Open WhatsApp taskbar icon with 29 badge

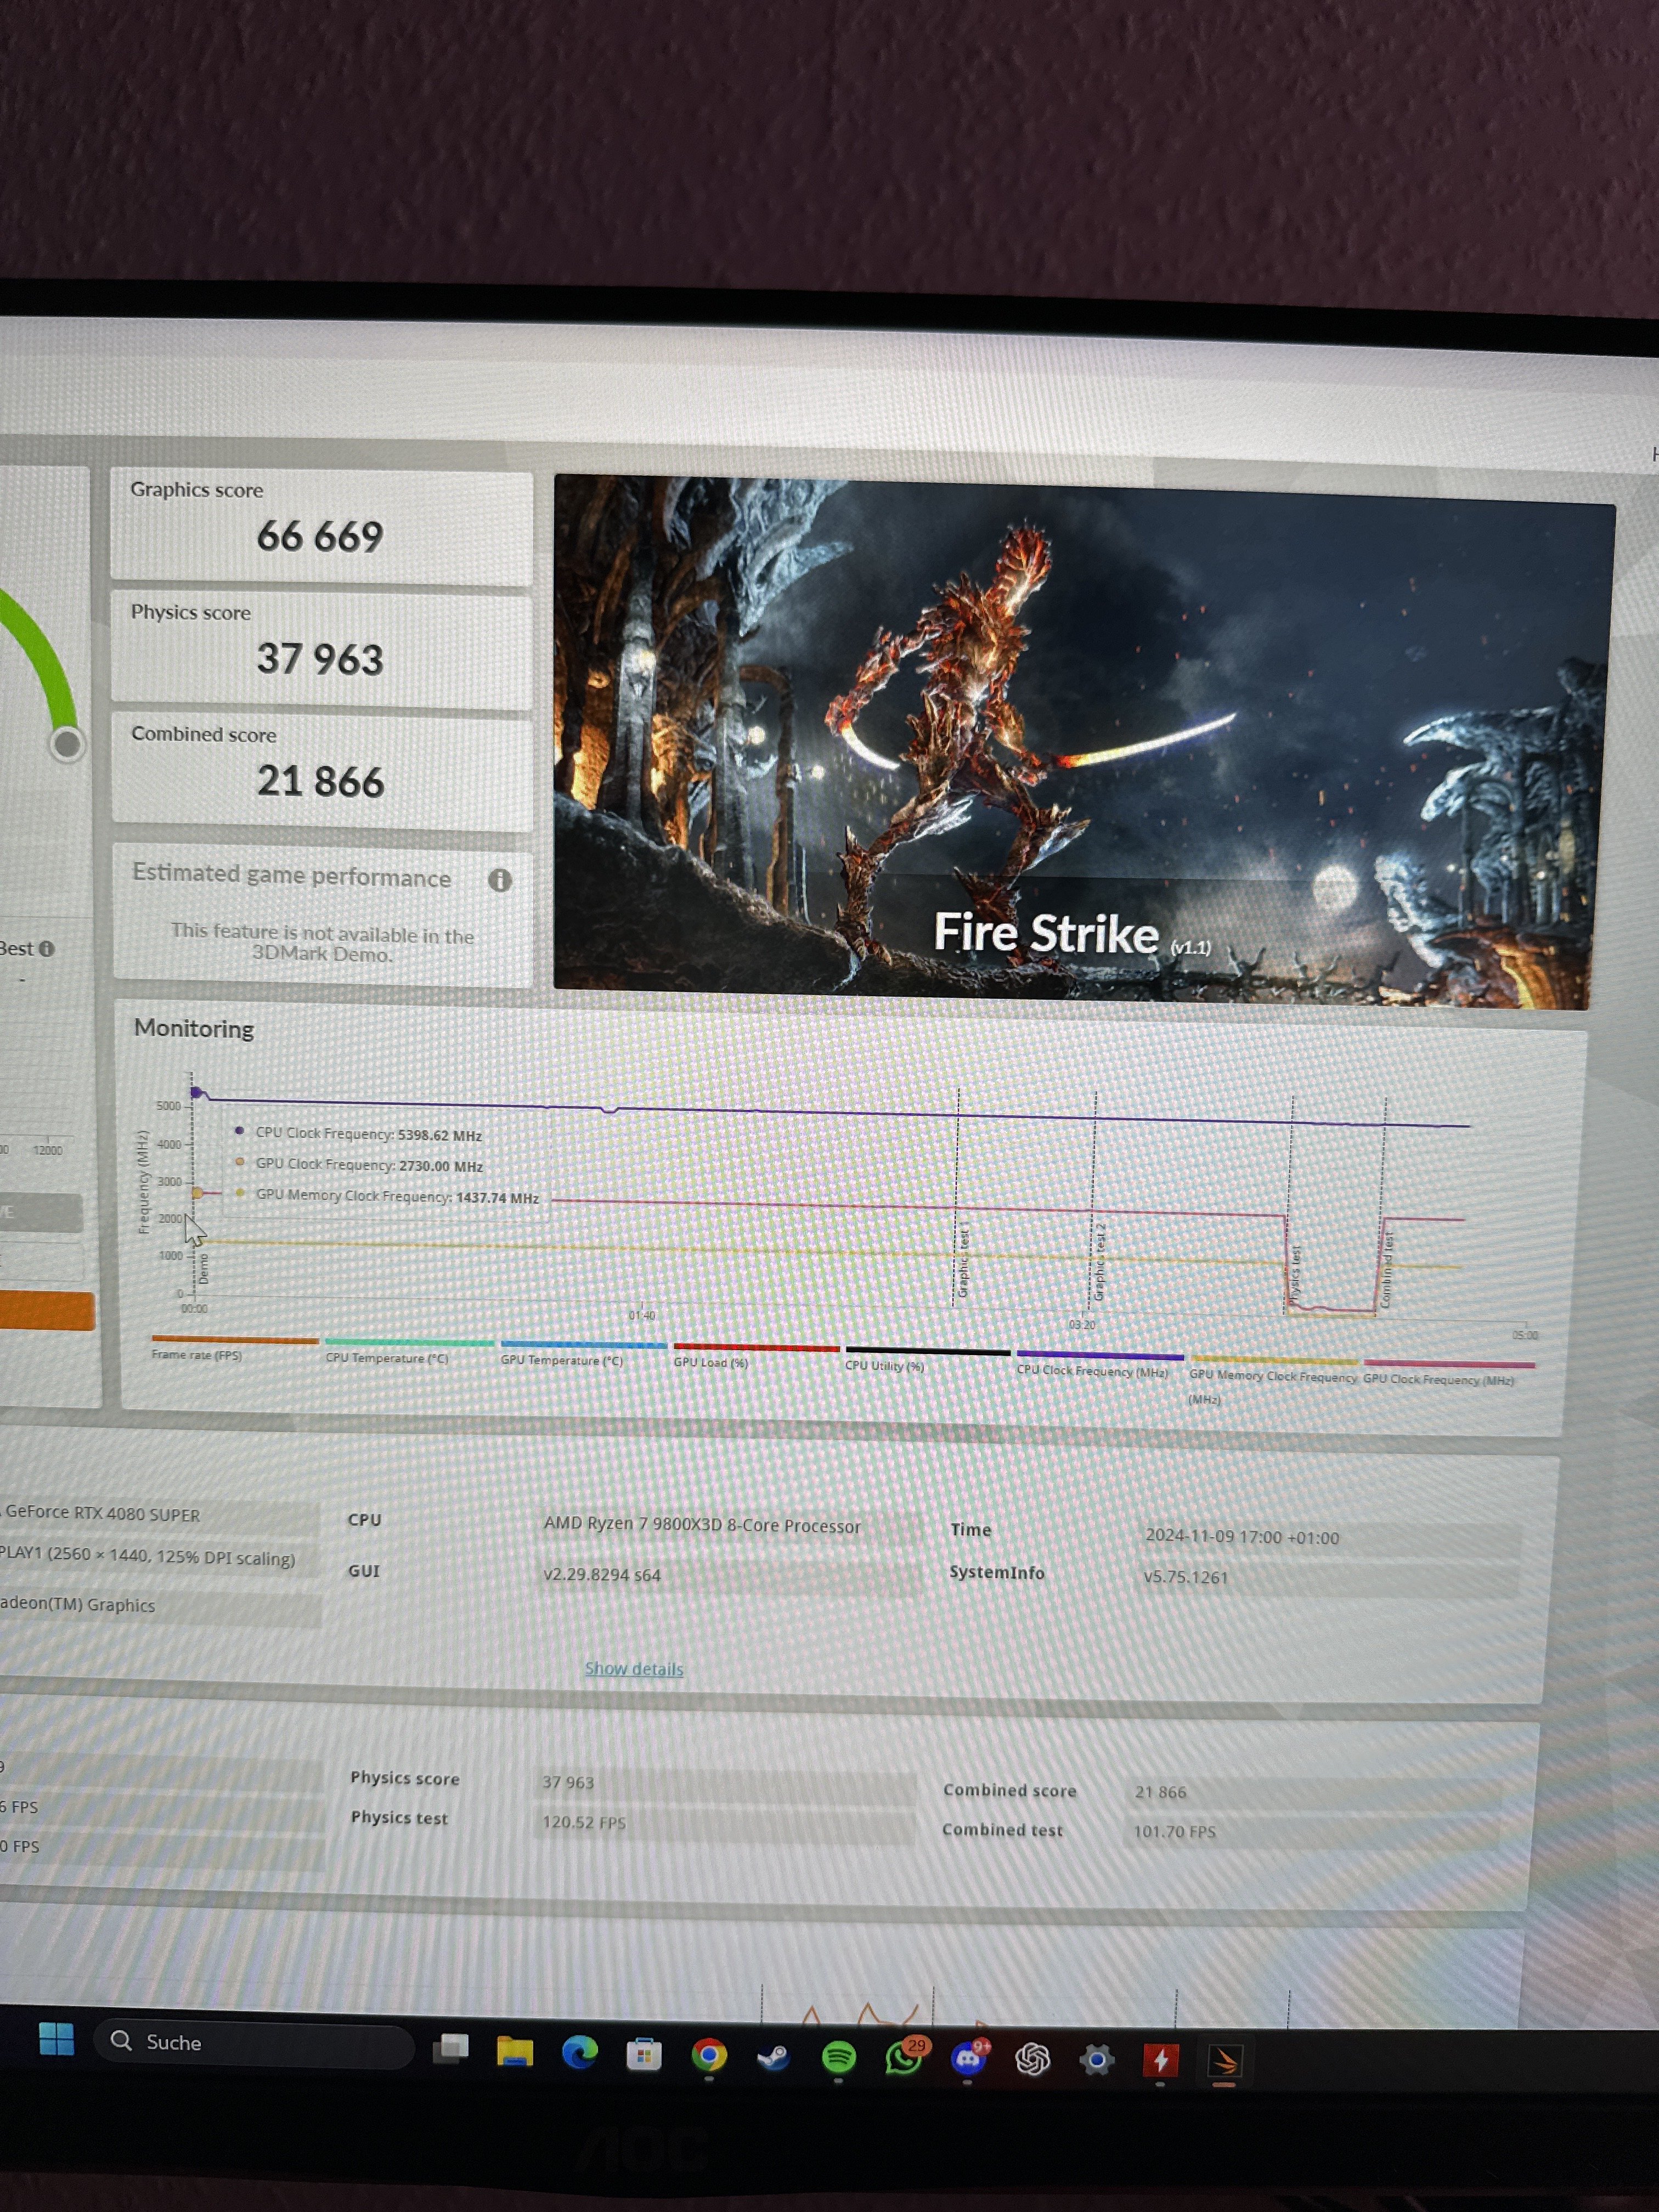point(903,2058)
